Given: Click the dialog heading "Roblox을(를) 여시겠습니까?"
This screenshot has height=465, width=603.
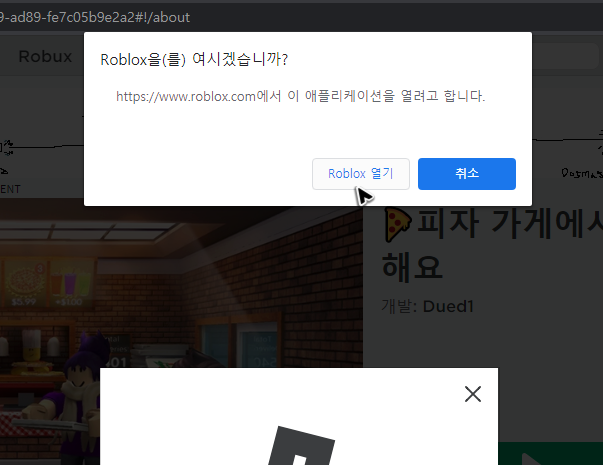Looking at the screenshot, I should coord(194,60).
